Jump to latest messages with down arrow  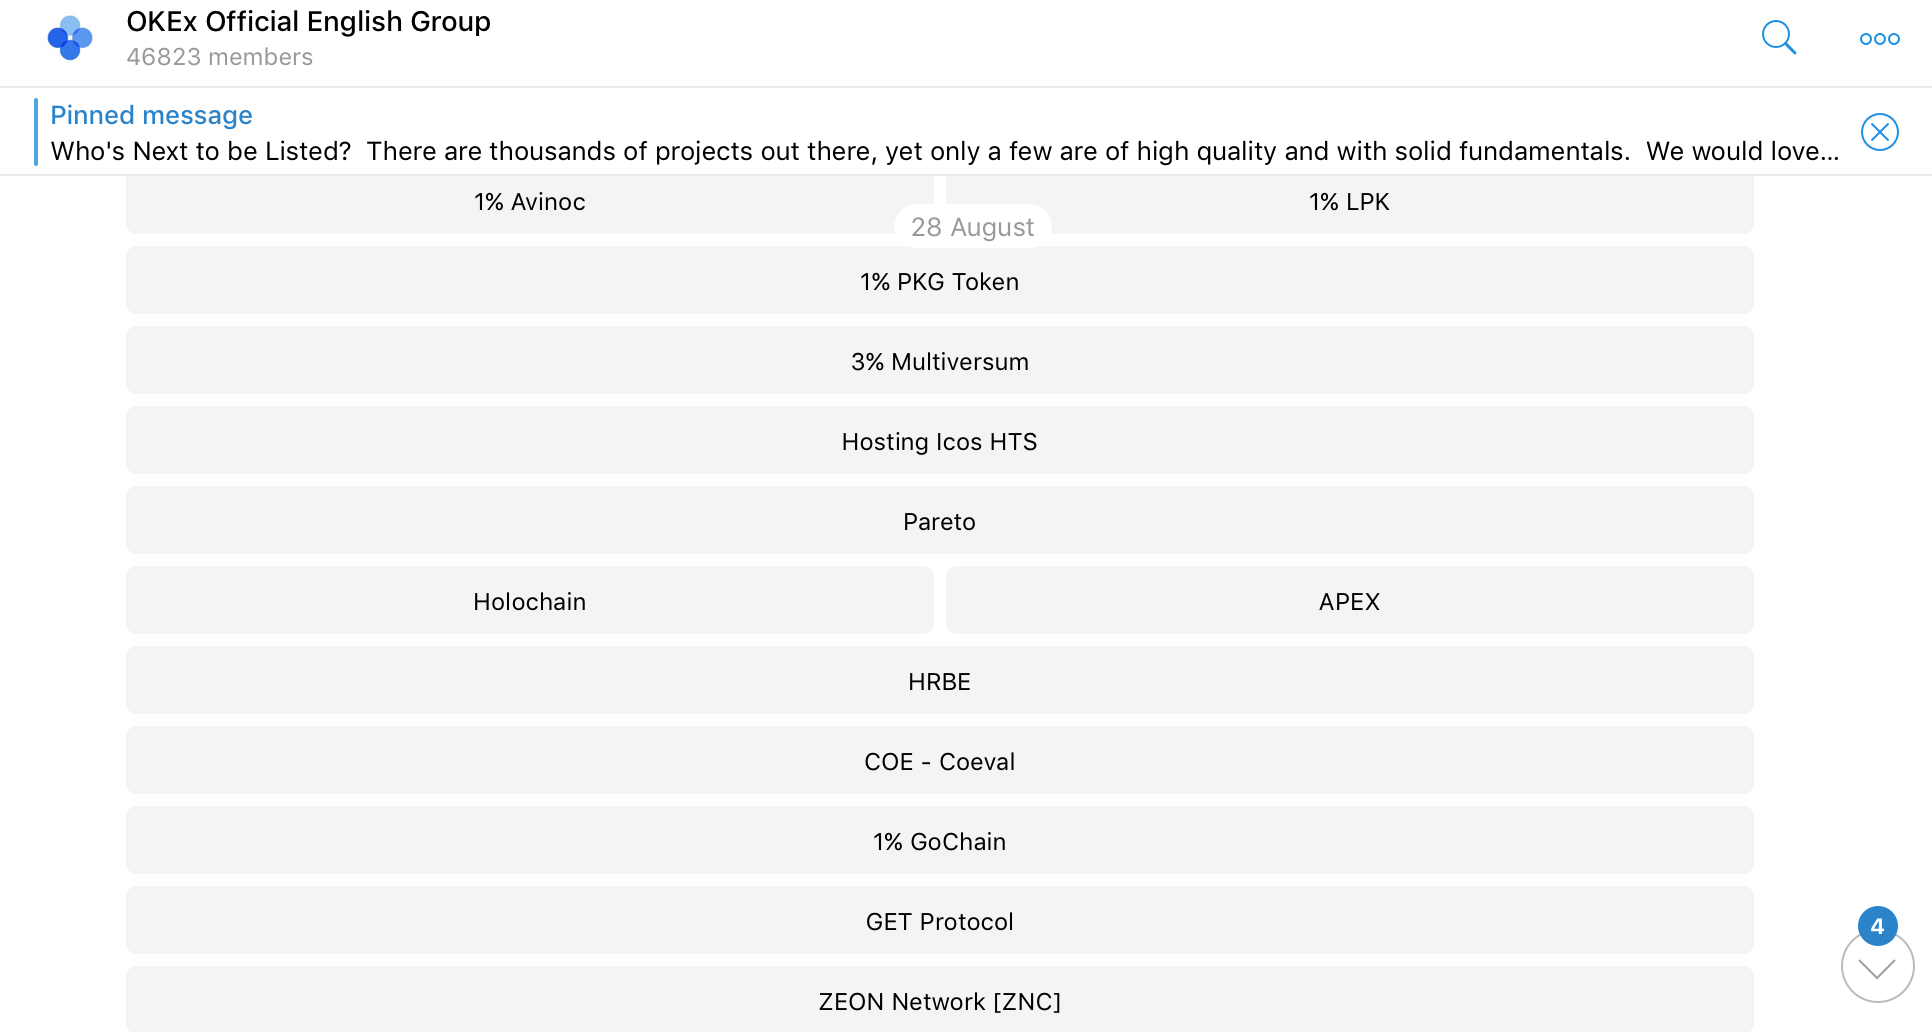(x=1877, y=967)
